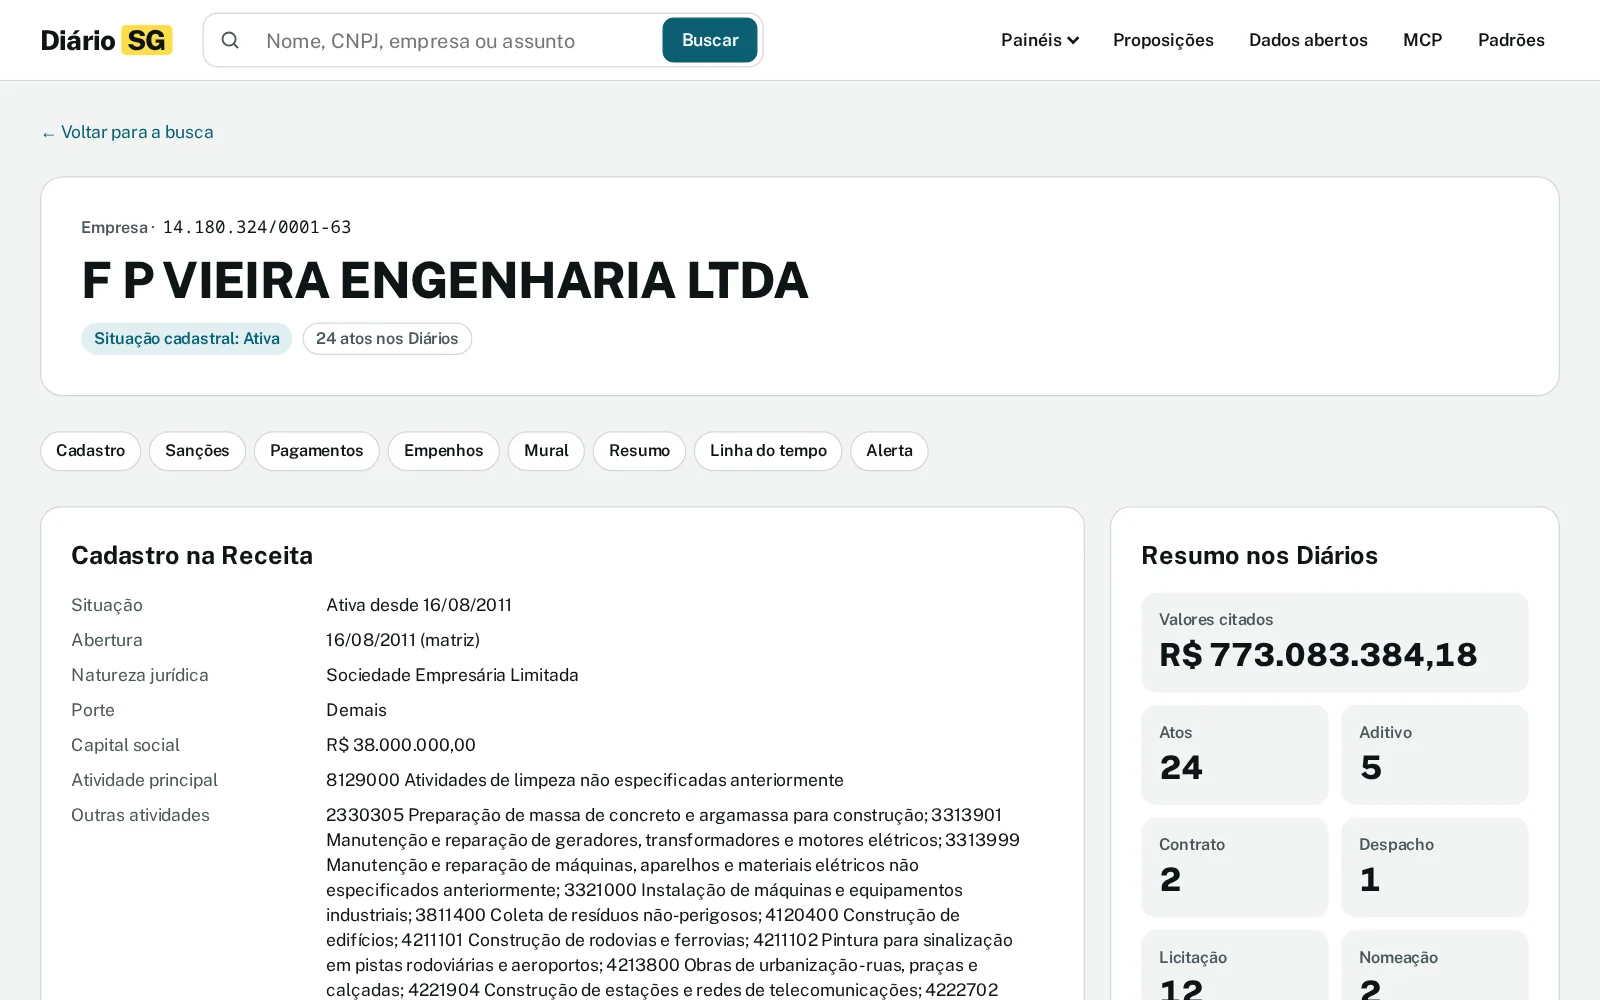Select the Pagamentos tab
The height and width of the screenshot is (1000, 1600).
317,451
